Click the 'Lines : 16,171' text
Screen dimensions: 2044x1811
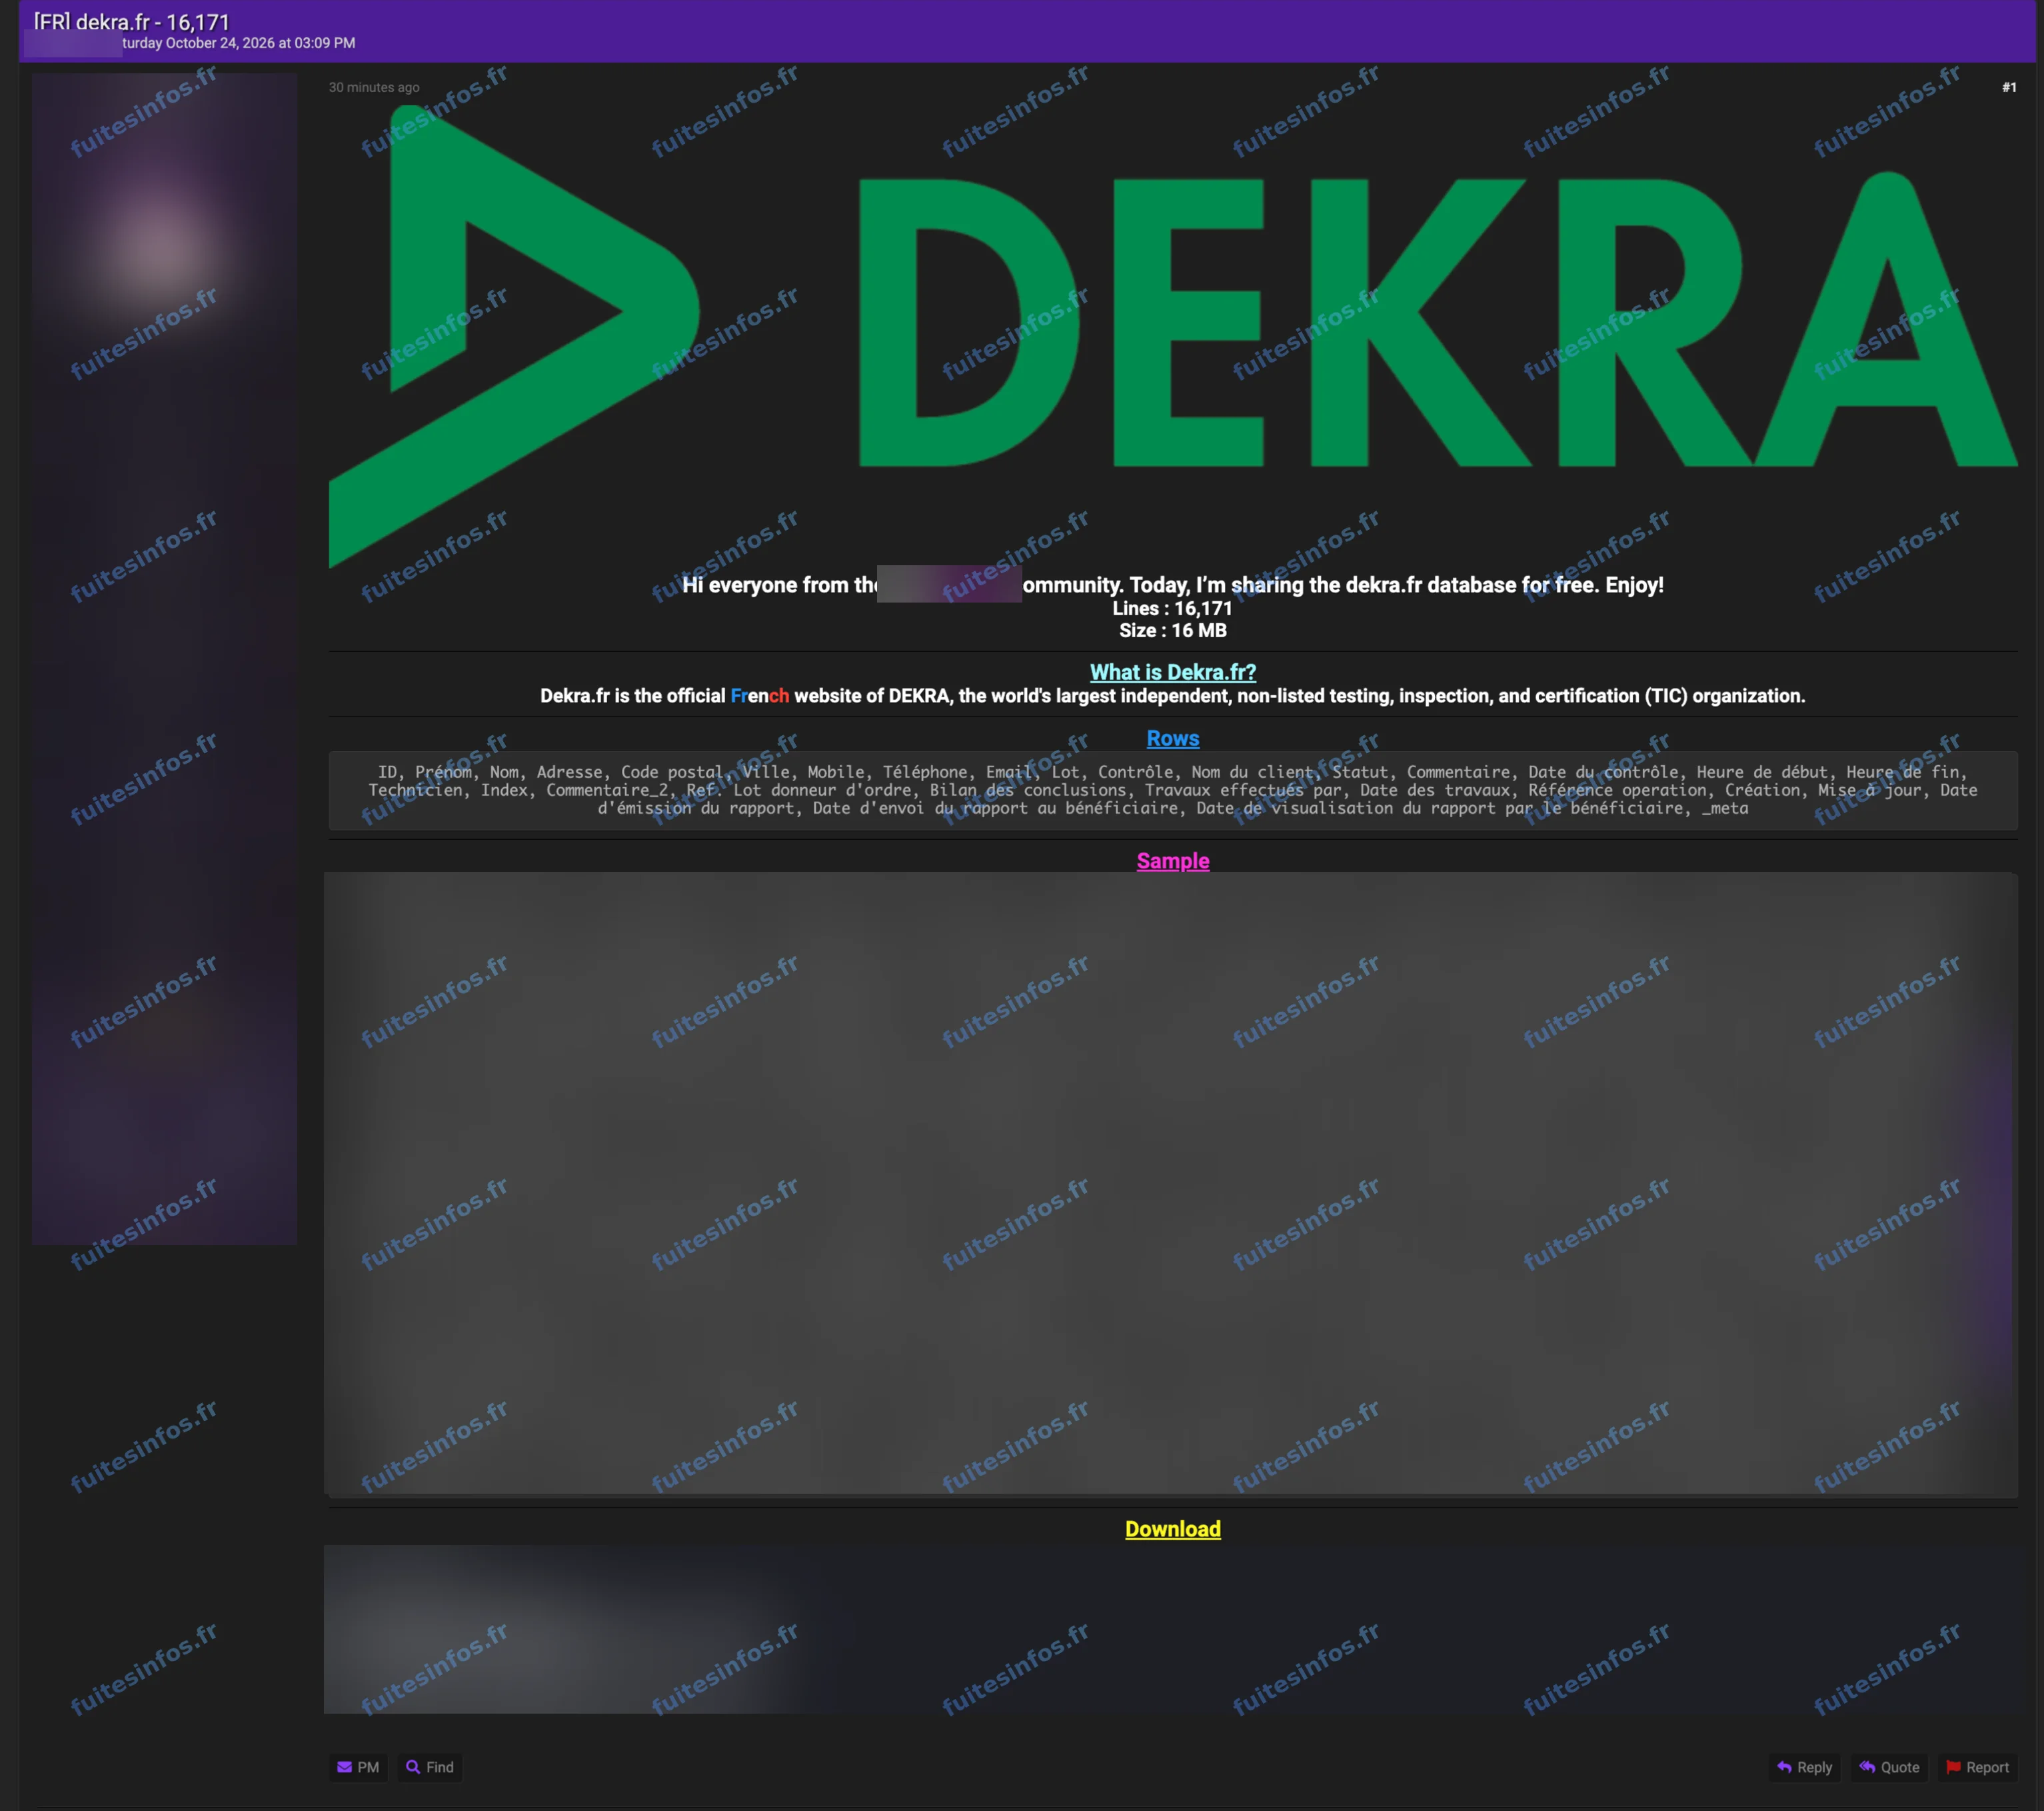click(x=1173, y=608)
